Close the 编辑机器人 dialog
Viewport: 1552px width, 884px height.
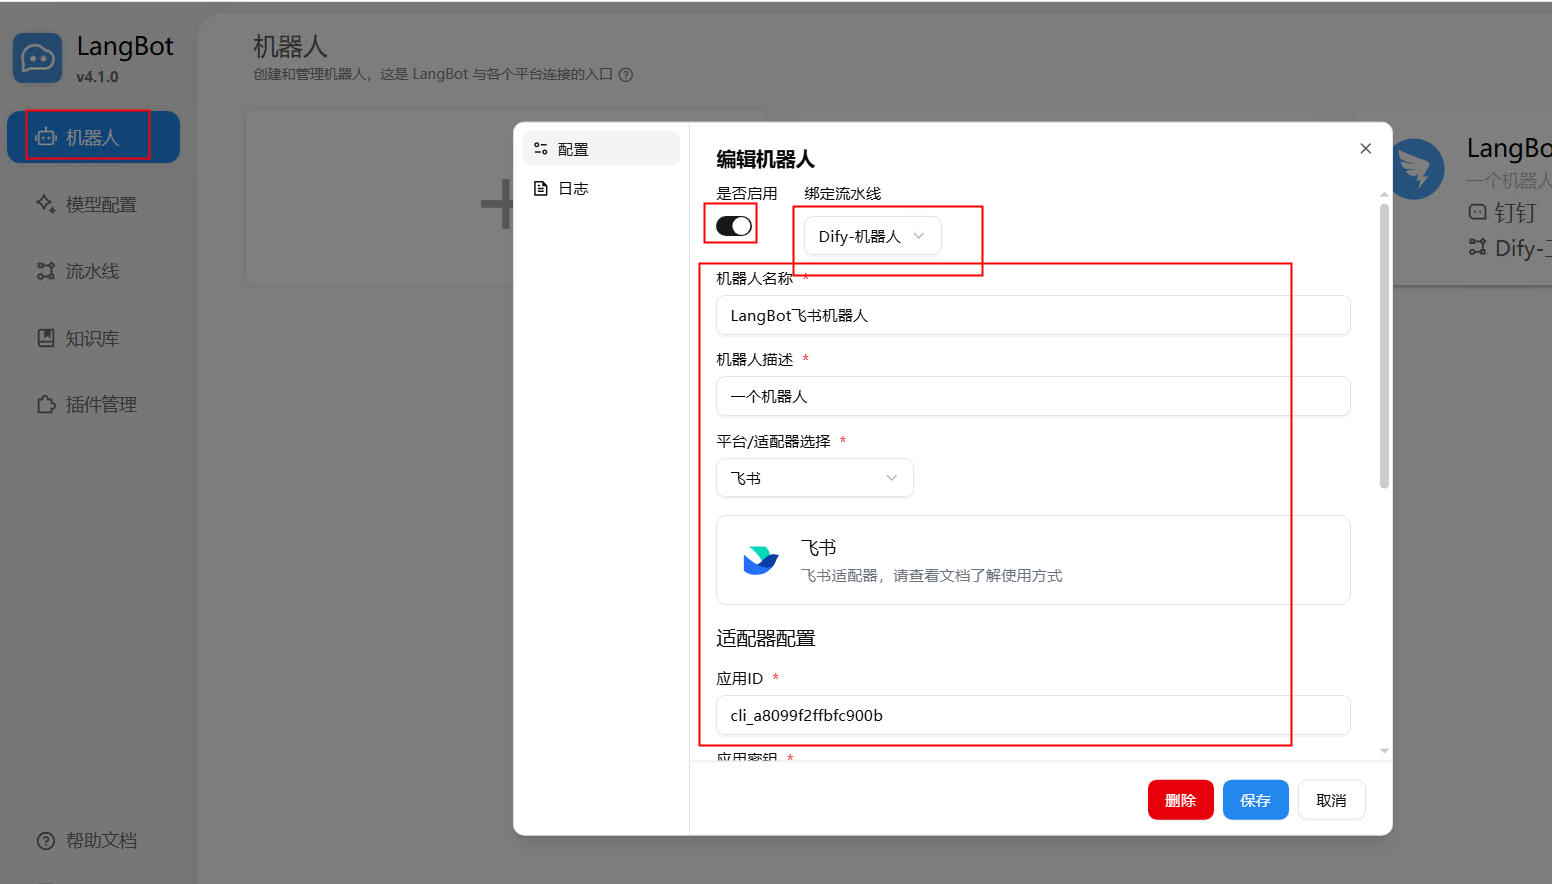1365,148
